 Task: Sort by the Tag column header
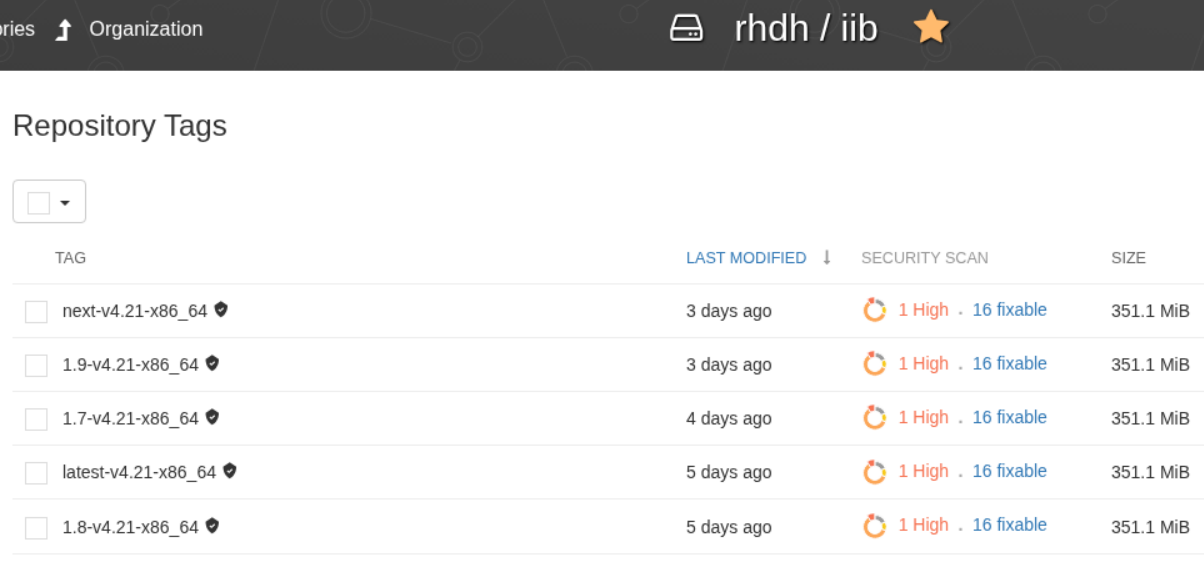click(70, 258)
